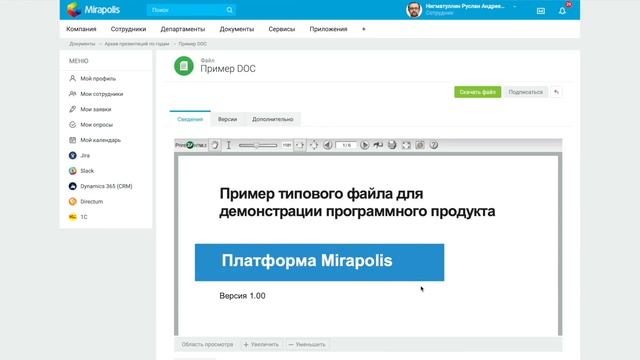This screenshot has height=360, width=640.
Task: Open the Сотрудники menu
Action: tap(128, 29)
